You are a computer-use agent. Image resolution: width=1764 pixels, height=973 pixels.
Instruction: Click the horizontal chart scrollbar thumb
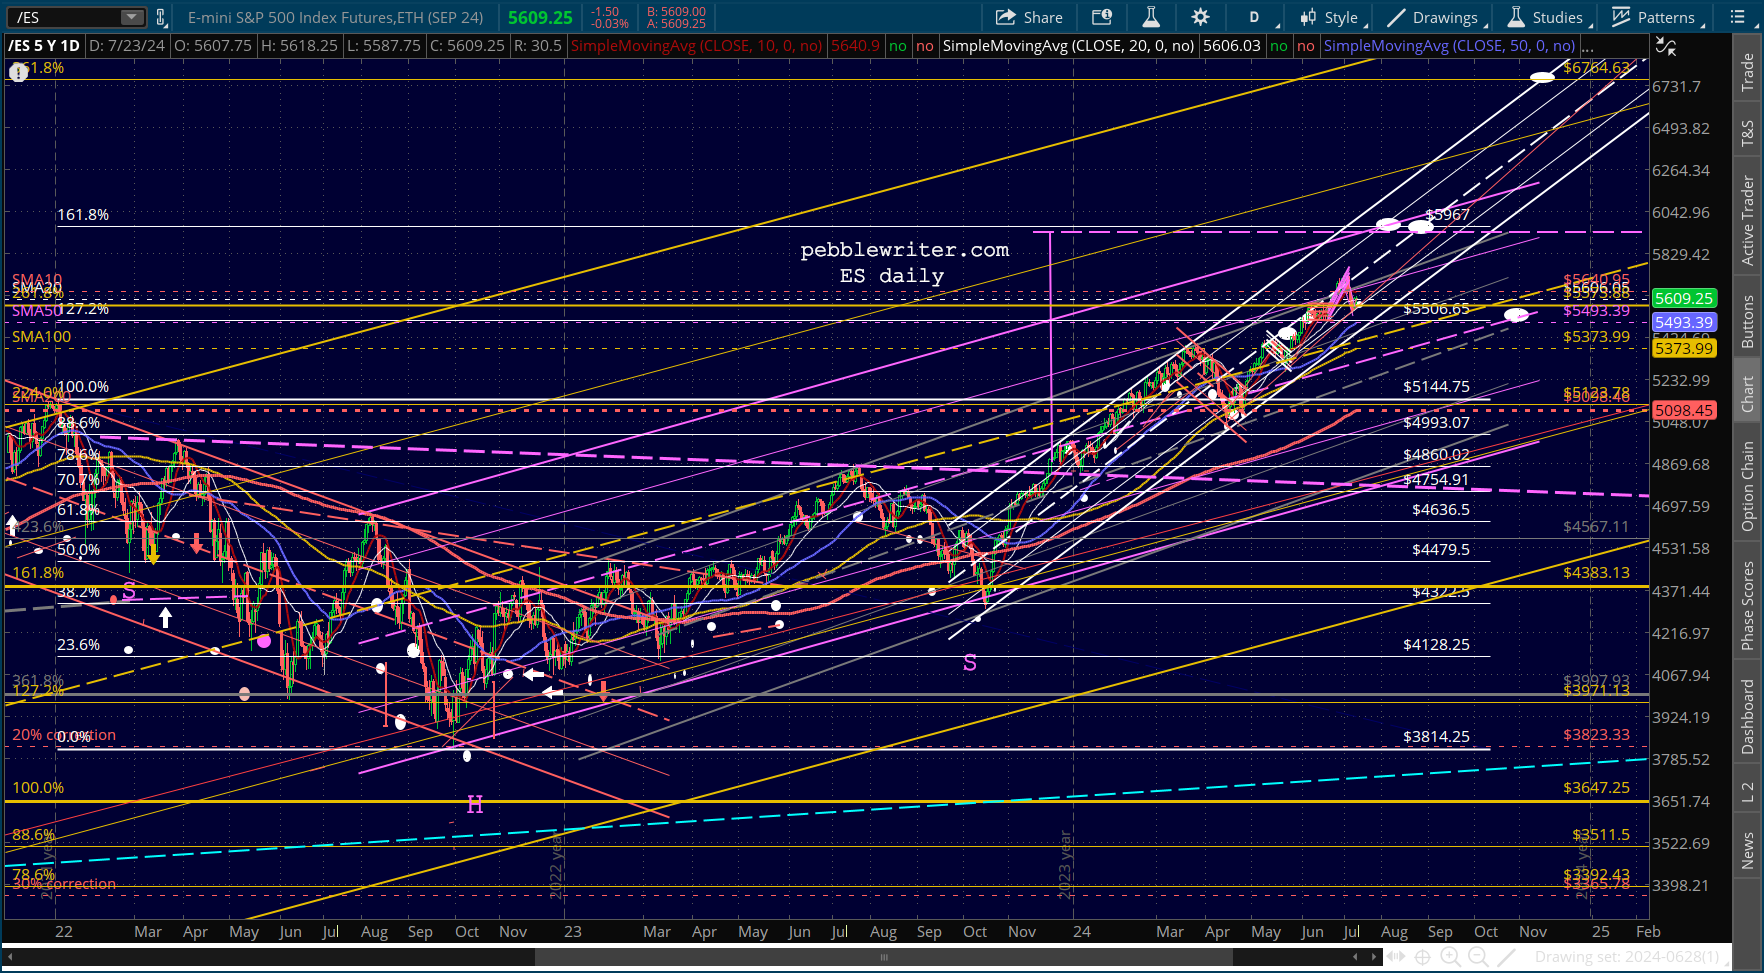[x=884, y=957]
